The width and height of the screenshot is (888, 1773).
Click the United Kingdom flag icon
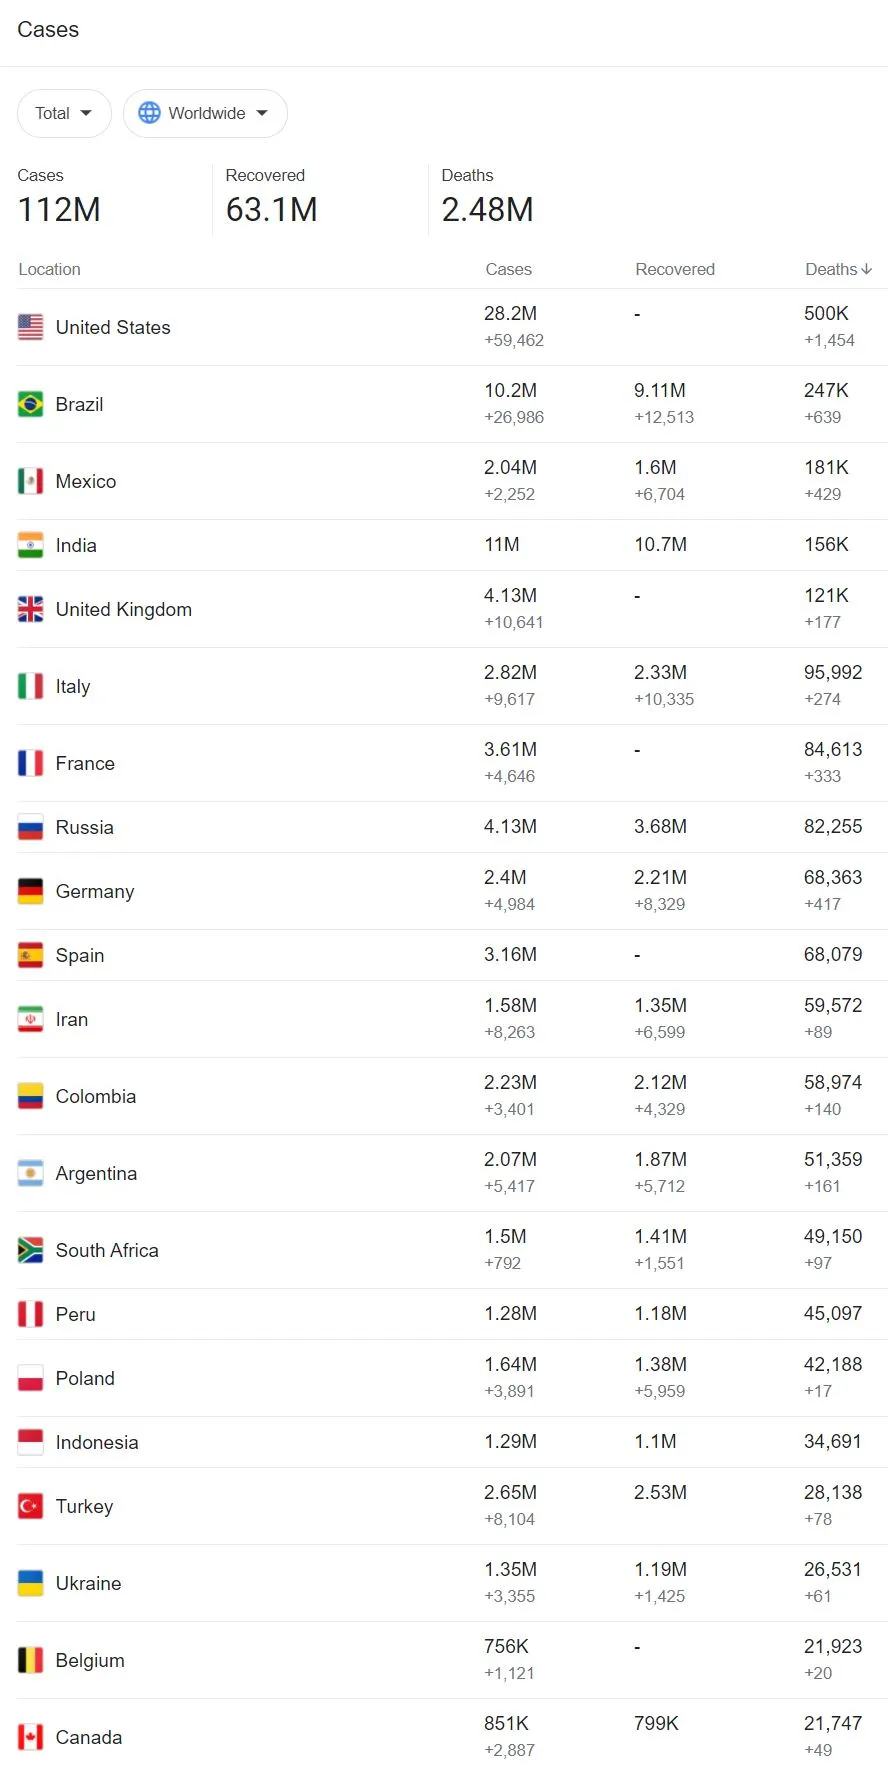30,609
